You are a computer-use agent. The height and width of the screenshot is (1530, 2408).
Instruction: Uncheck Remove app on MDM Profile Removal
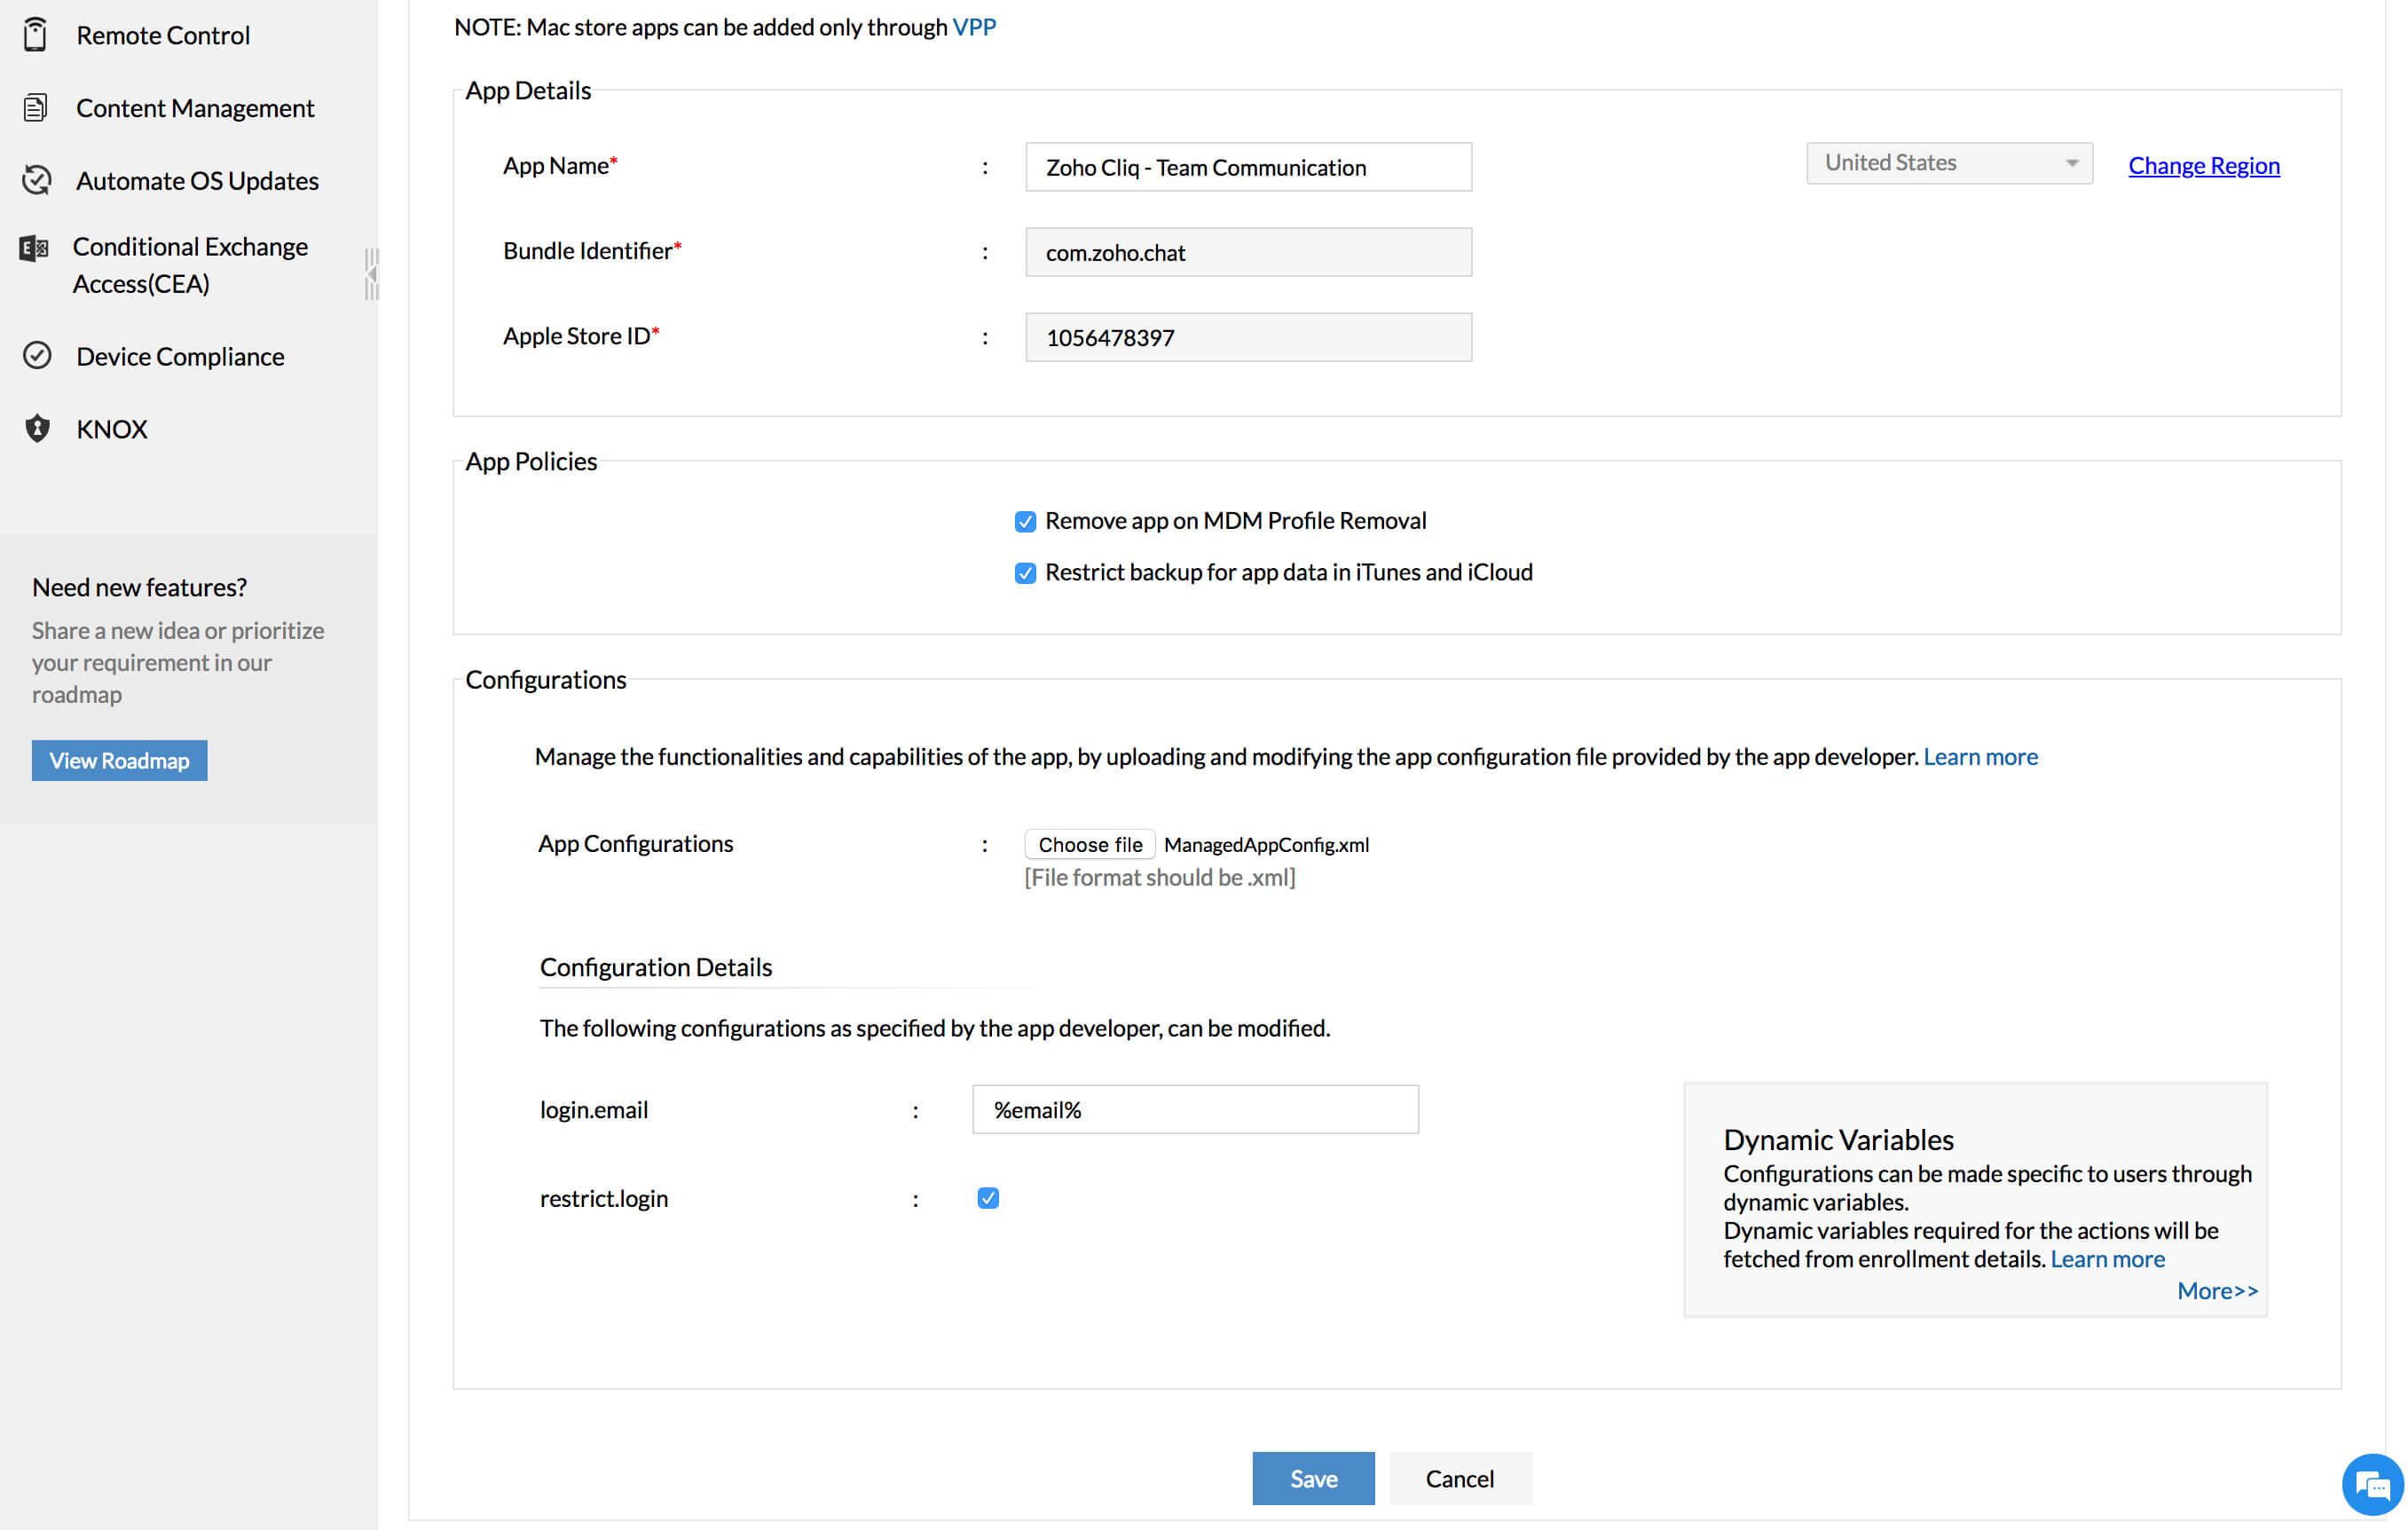click(1025, 520)
